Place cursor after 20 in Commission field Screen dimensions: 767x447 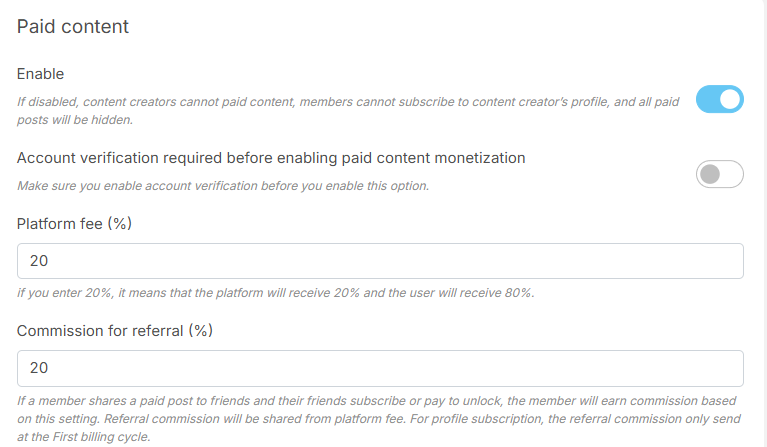(x=50, y=368)
